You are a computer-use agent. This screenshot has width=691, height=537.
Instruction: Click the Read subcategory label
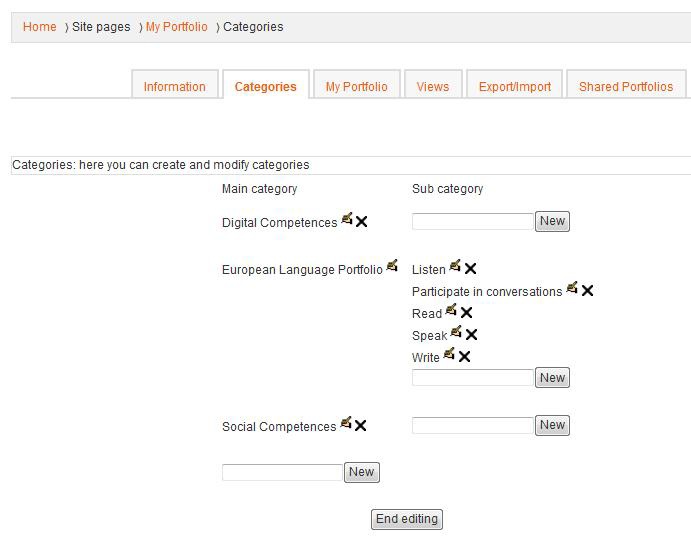pos(427,314)
